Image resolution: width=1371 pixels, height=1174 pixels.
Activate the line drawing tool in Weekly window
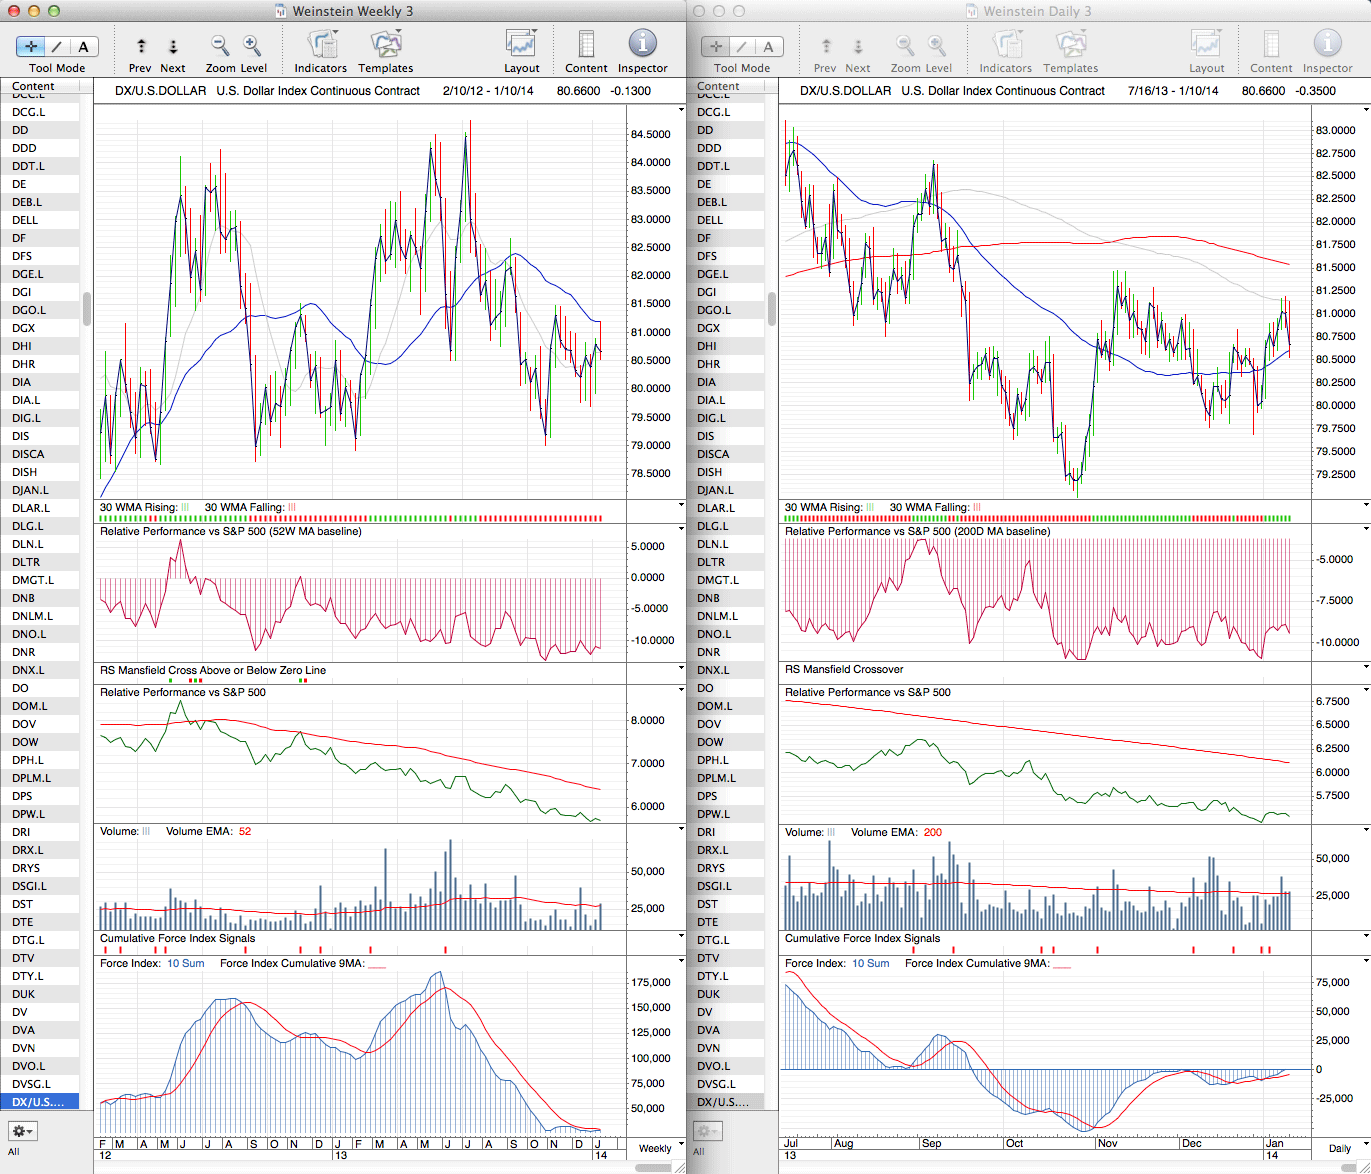[x=57, y=46]
